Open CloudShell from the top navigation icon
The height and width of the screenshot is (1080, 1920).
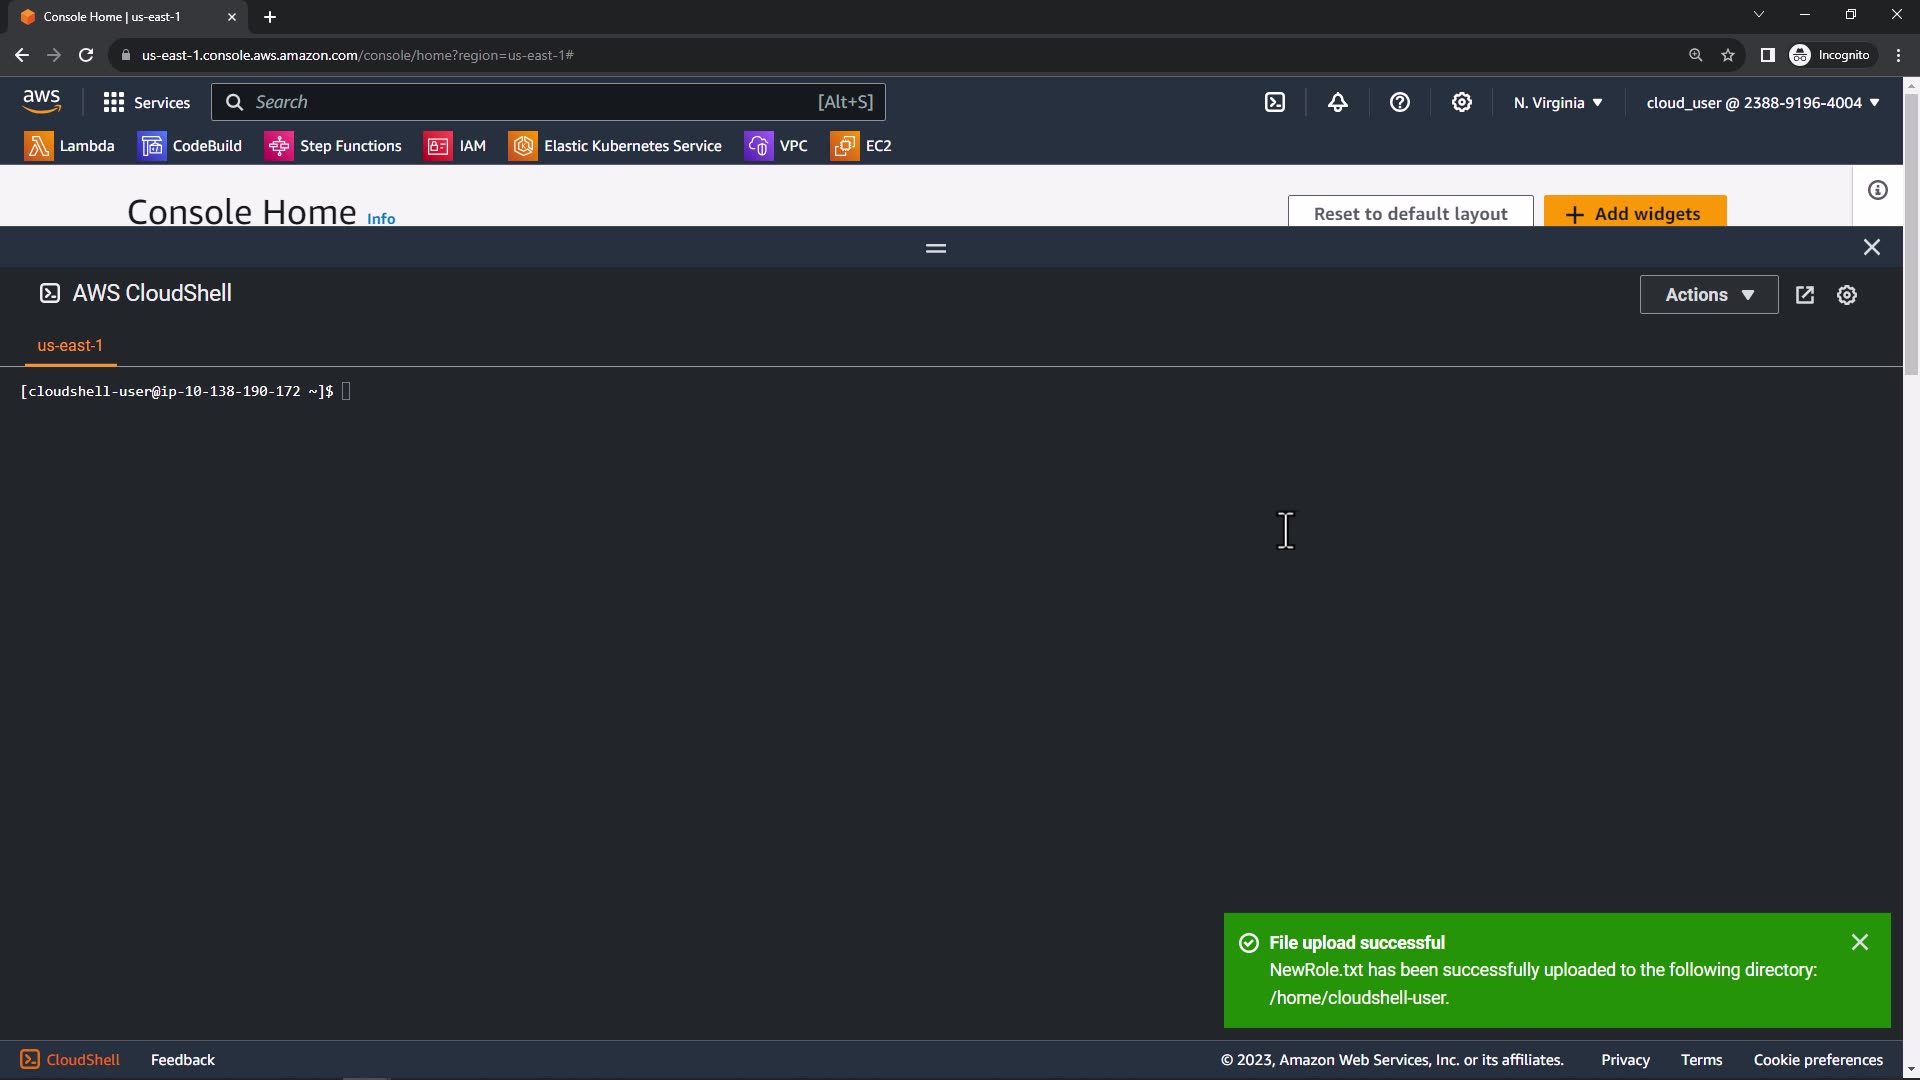click(x=1275, y=102)
